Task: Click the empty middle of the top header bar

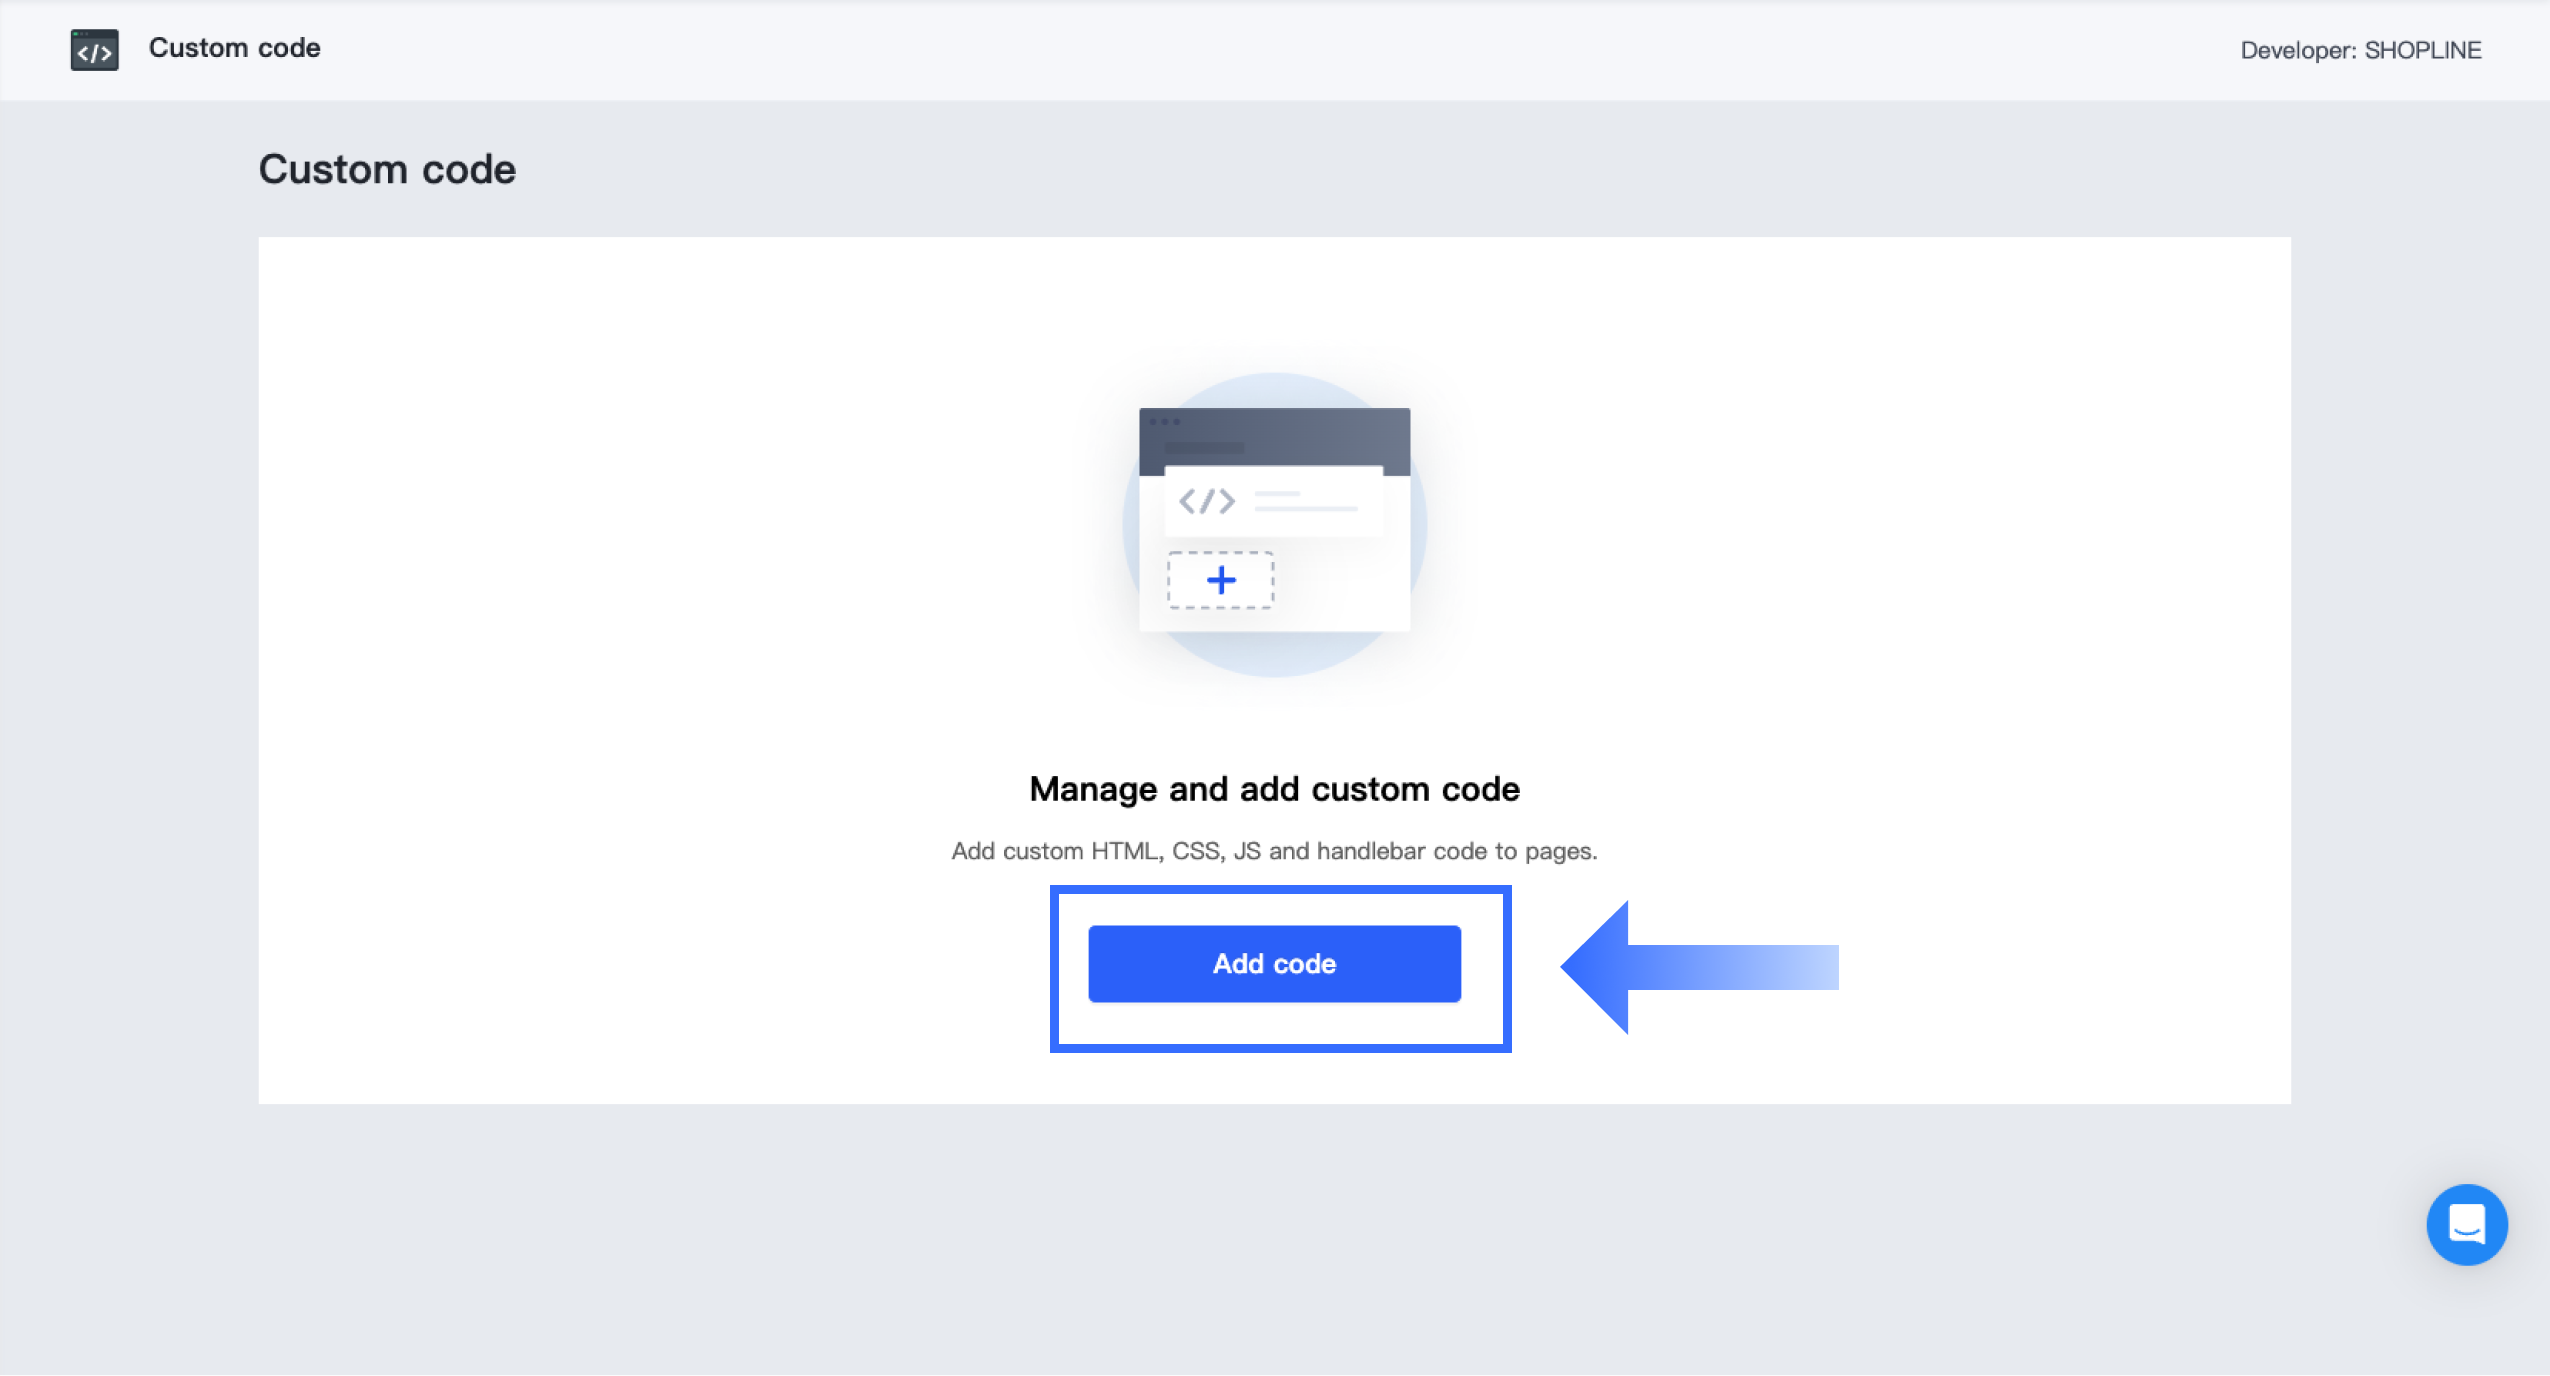Action: [1275, 50]
